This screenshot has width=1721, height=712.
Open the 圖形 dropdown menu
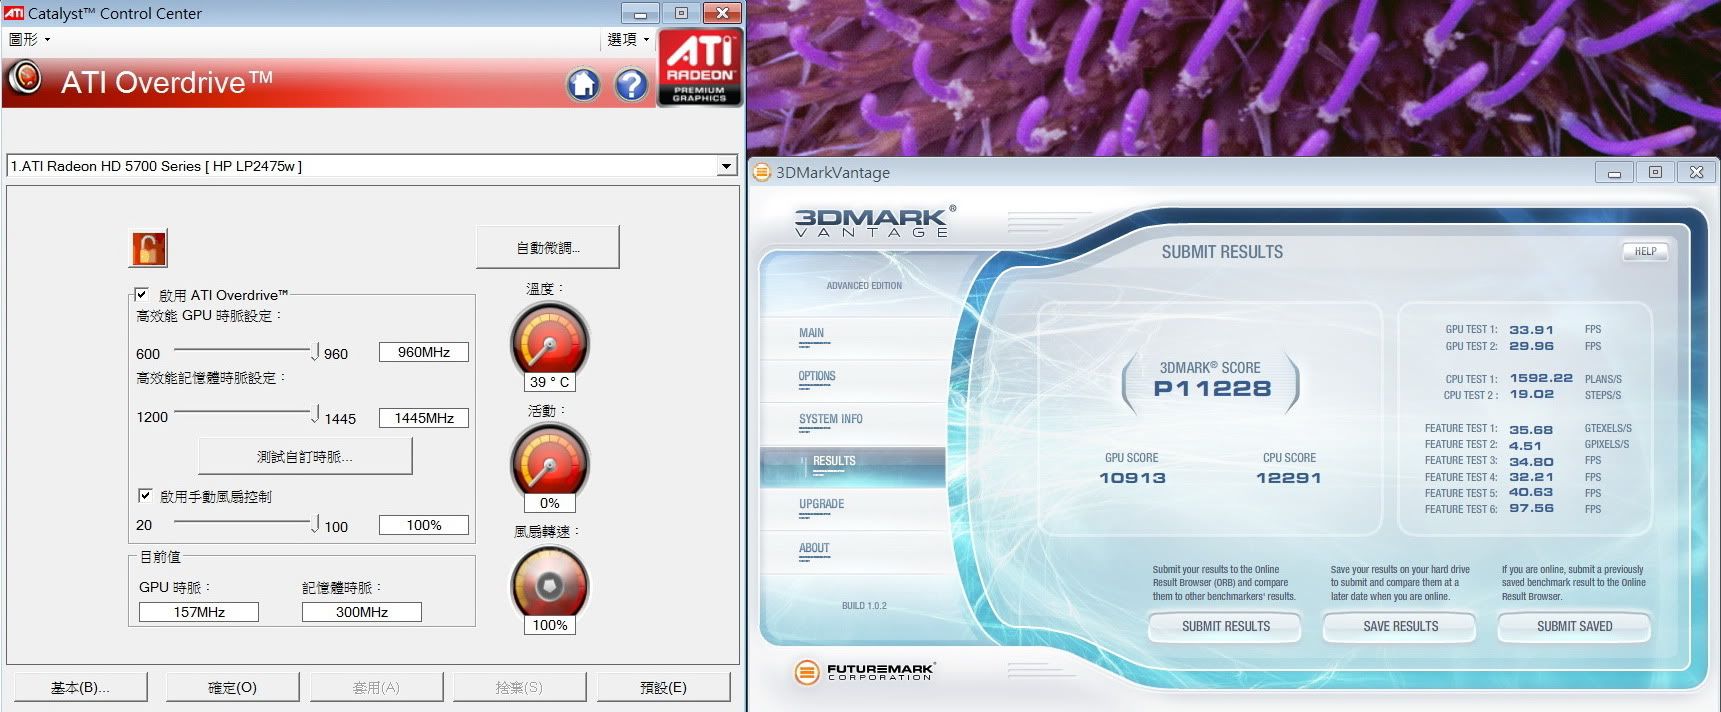click(29, 39)
